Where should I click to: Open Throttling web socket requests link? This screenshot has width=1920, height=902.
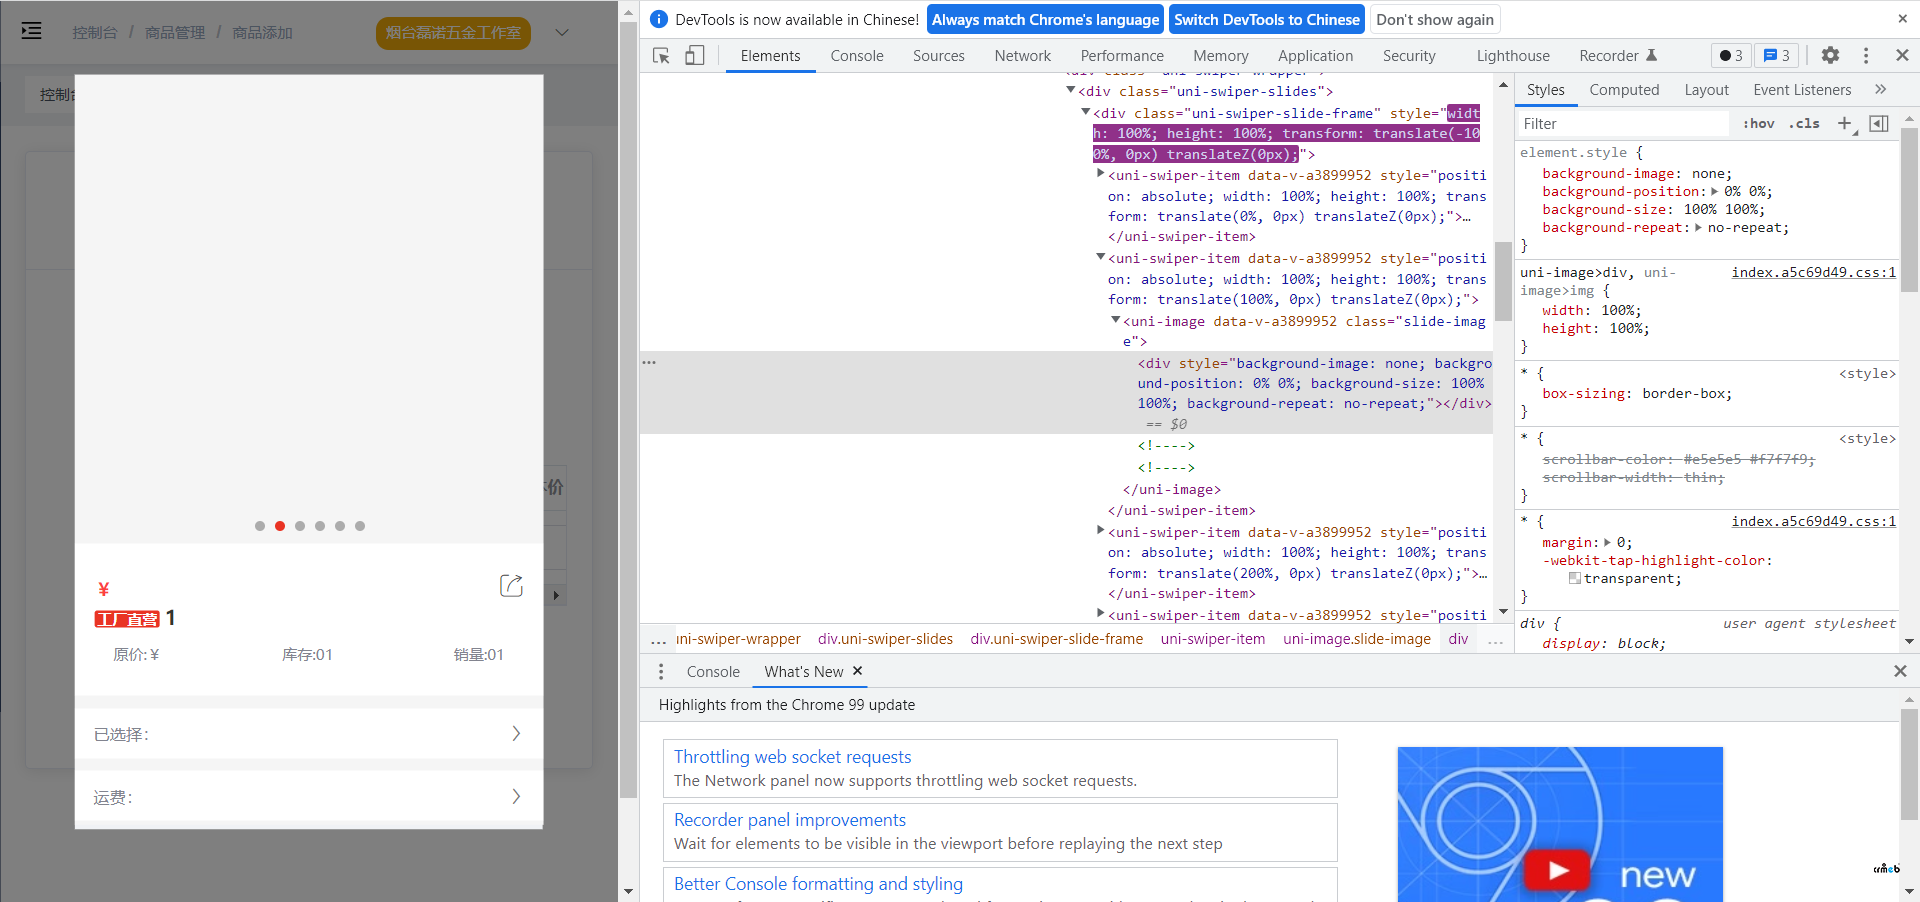click(792, 757)
